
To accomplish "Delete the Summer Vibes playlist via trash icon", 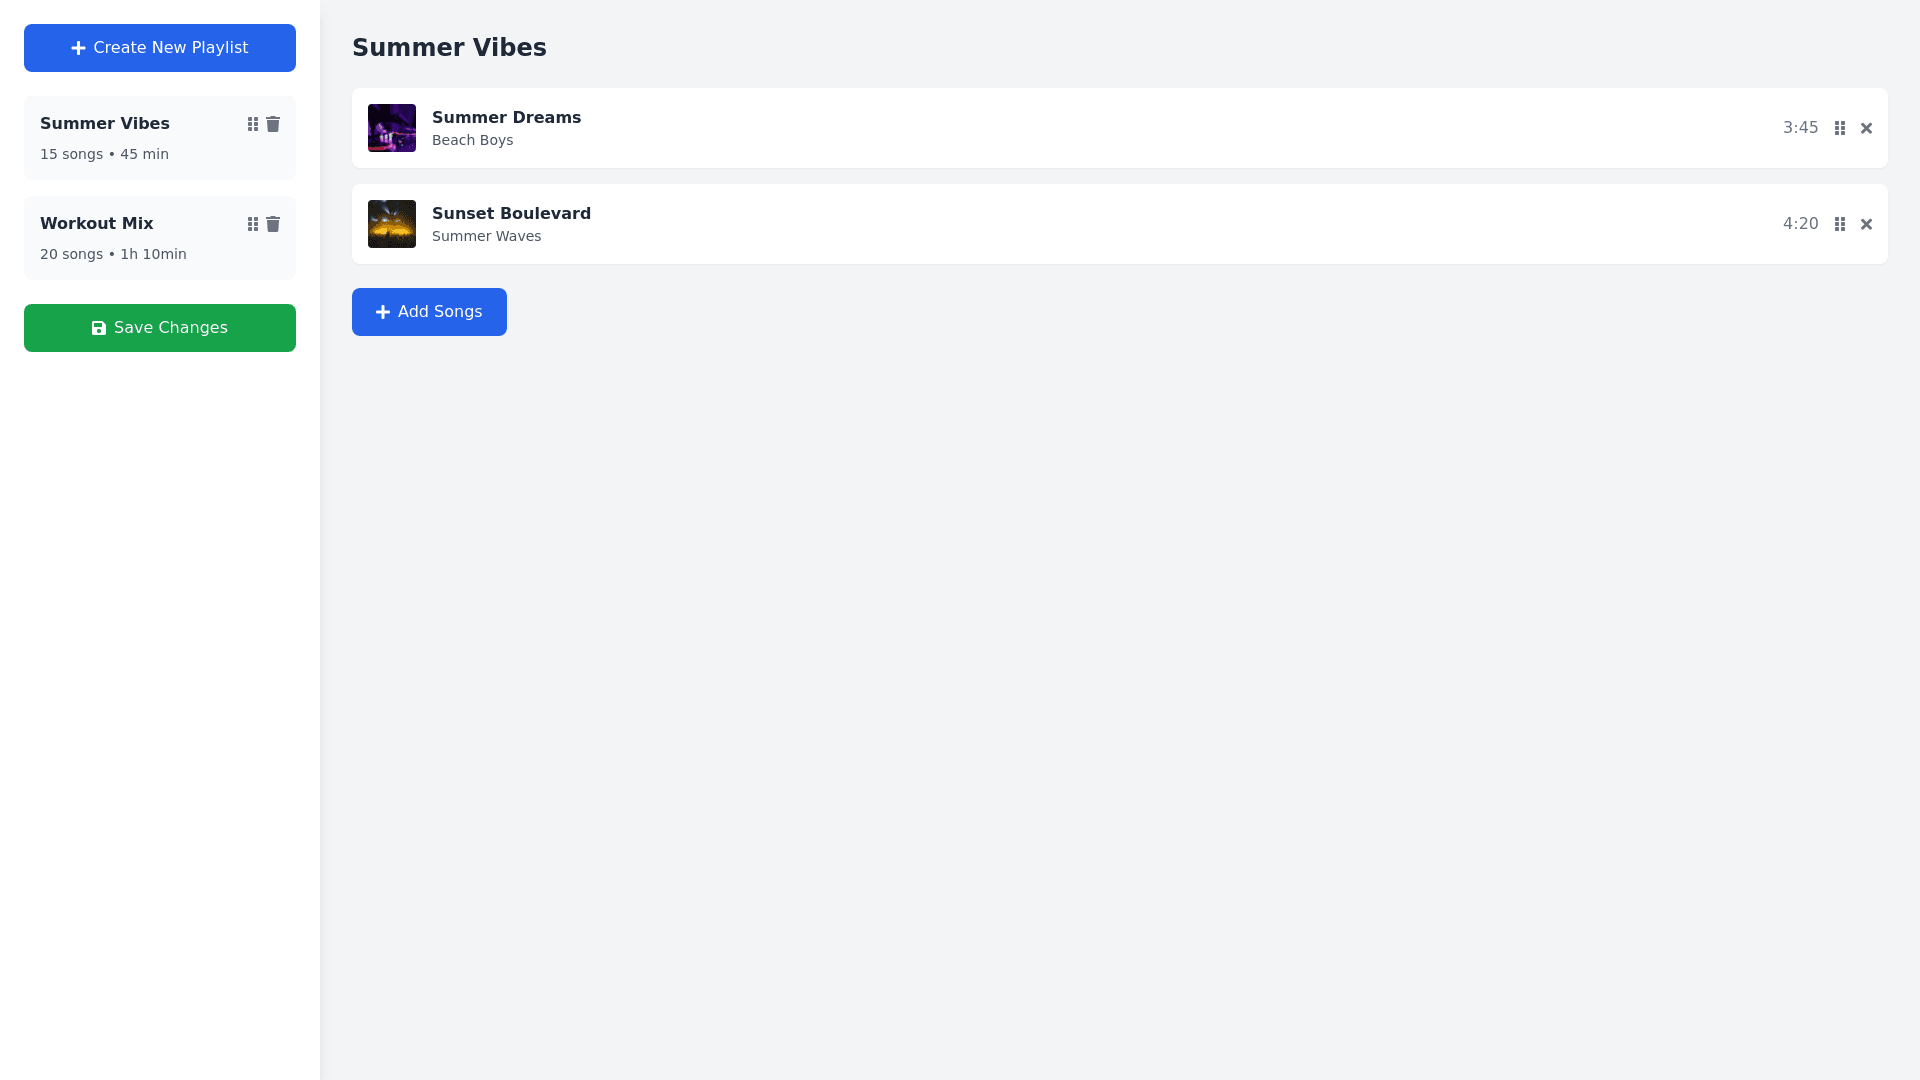I will [273, 124].
